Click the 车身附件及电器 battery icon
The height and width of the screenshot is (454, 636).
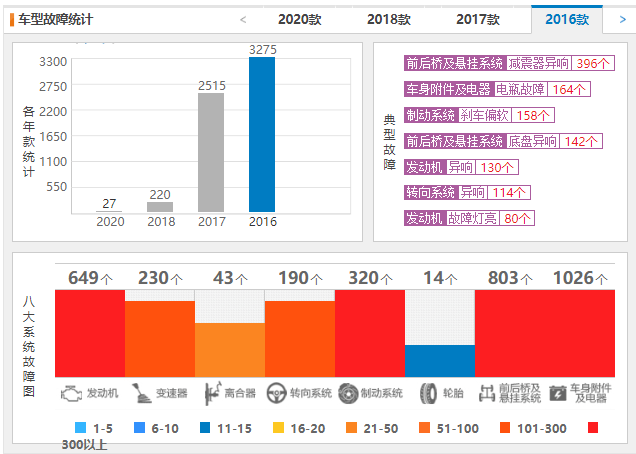coord(558,394)
